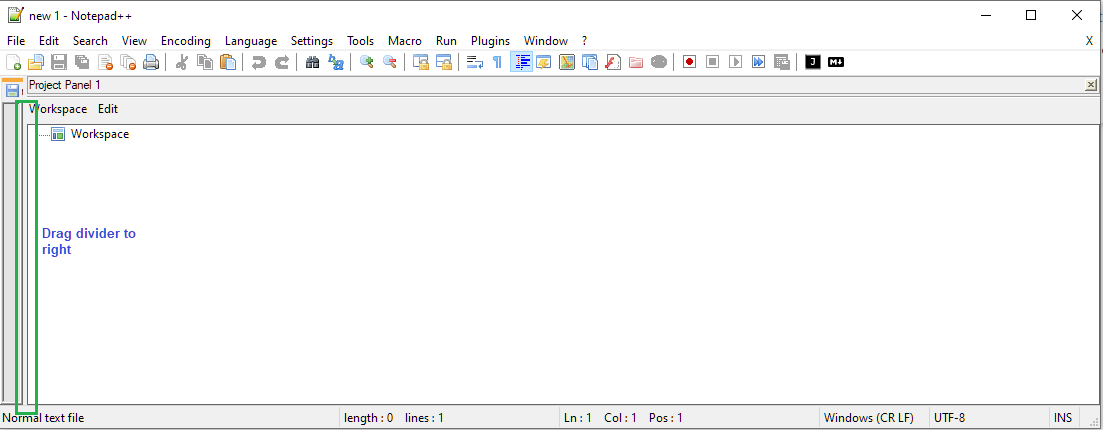Open Find using the binoculars icon

312,62
